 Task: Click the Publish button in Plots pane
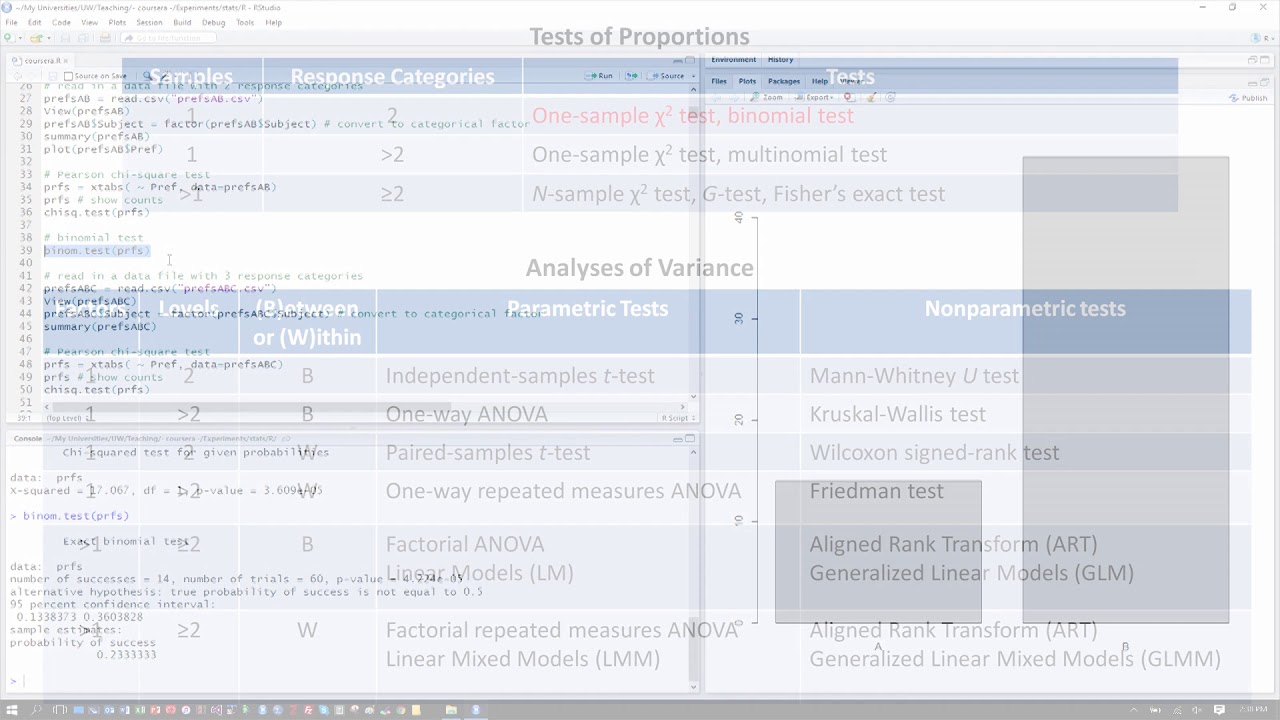1248,98
